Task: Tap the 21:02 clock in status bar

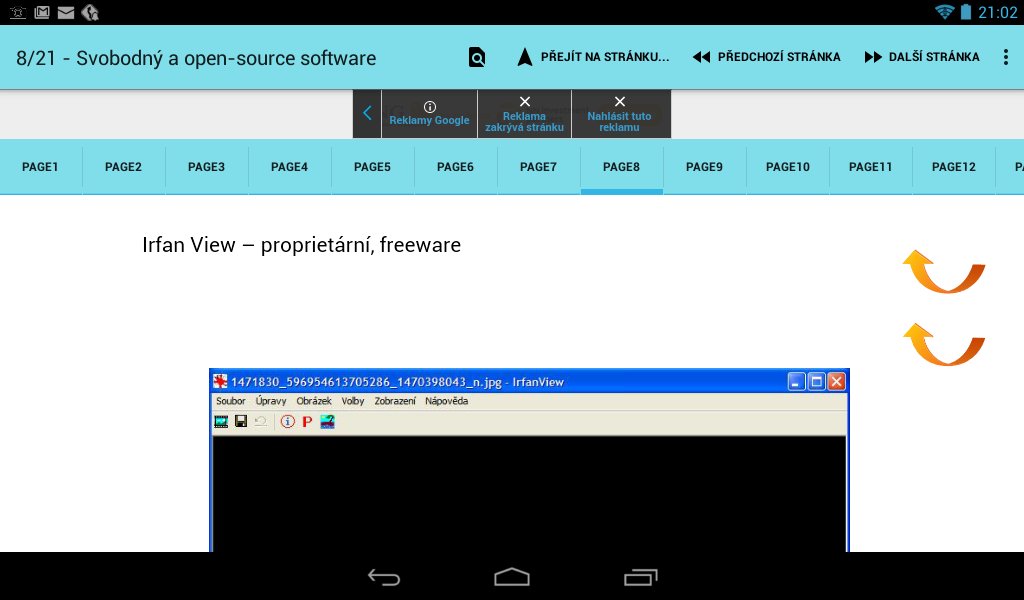Action: (998, 12)
